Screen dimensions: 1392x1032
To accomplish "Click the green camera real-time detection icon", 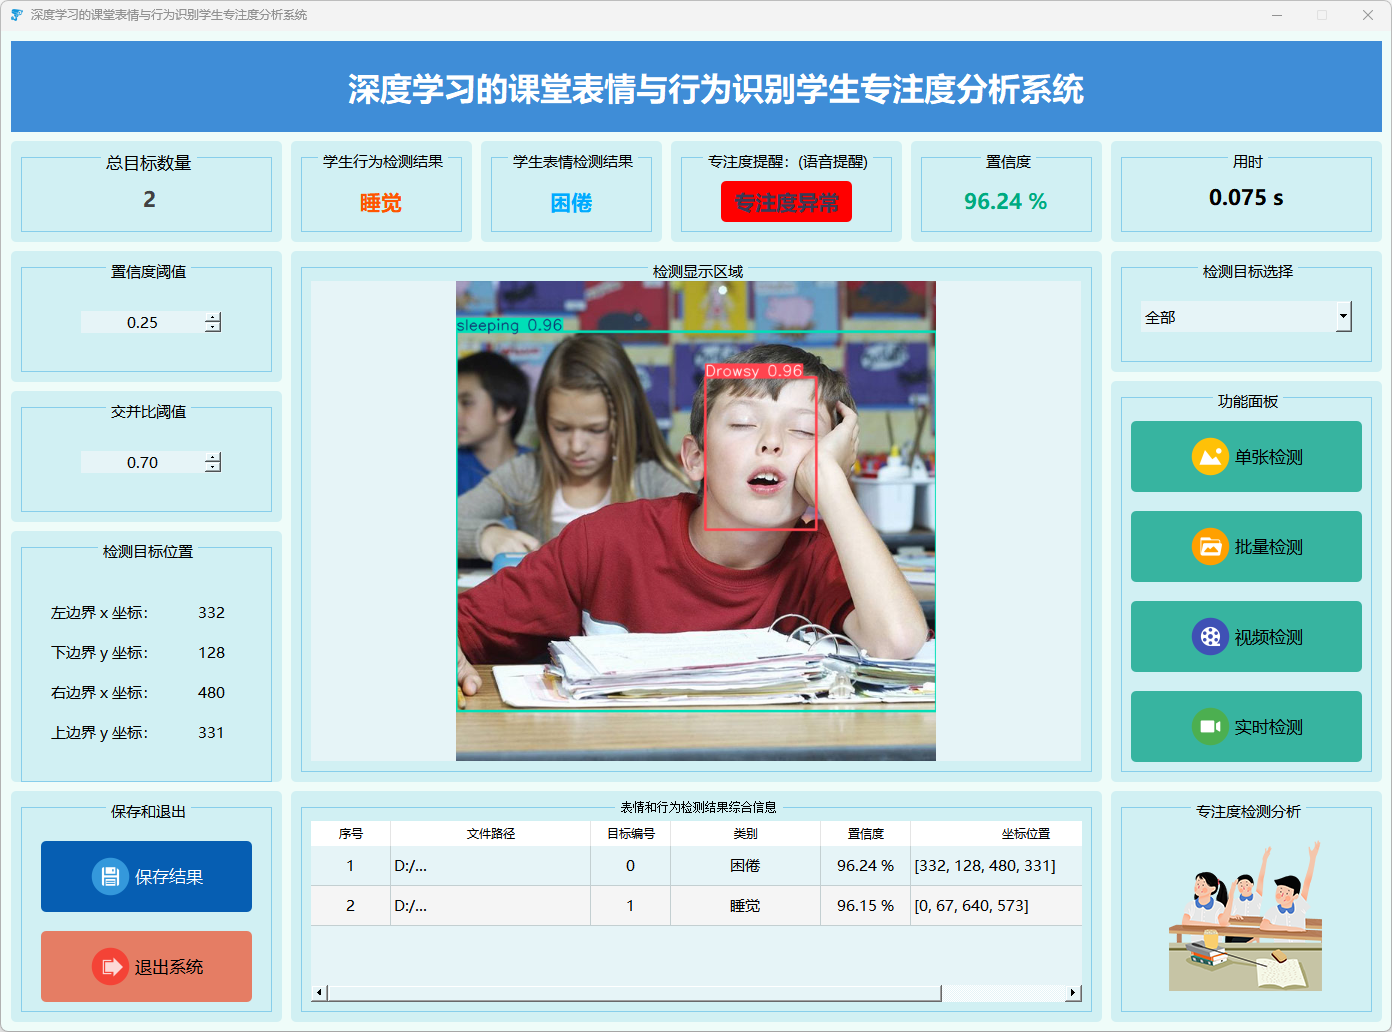I will point(1210,727).
